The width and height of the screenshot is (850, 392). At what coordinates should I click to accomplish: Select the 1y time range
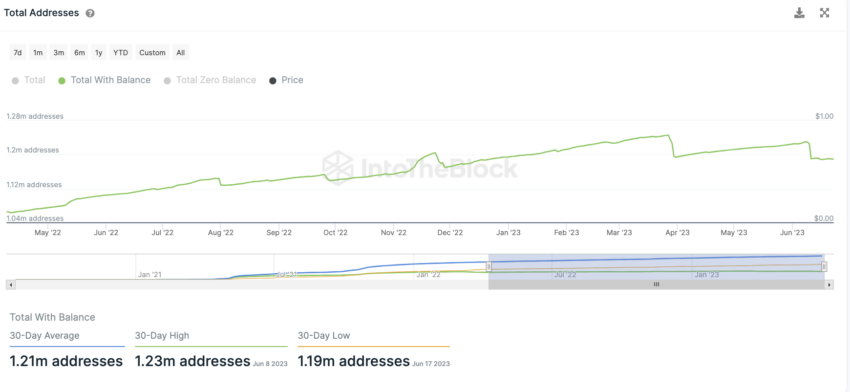pyautogui.click(x=98, y=53)
